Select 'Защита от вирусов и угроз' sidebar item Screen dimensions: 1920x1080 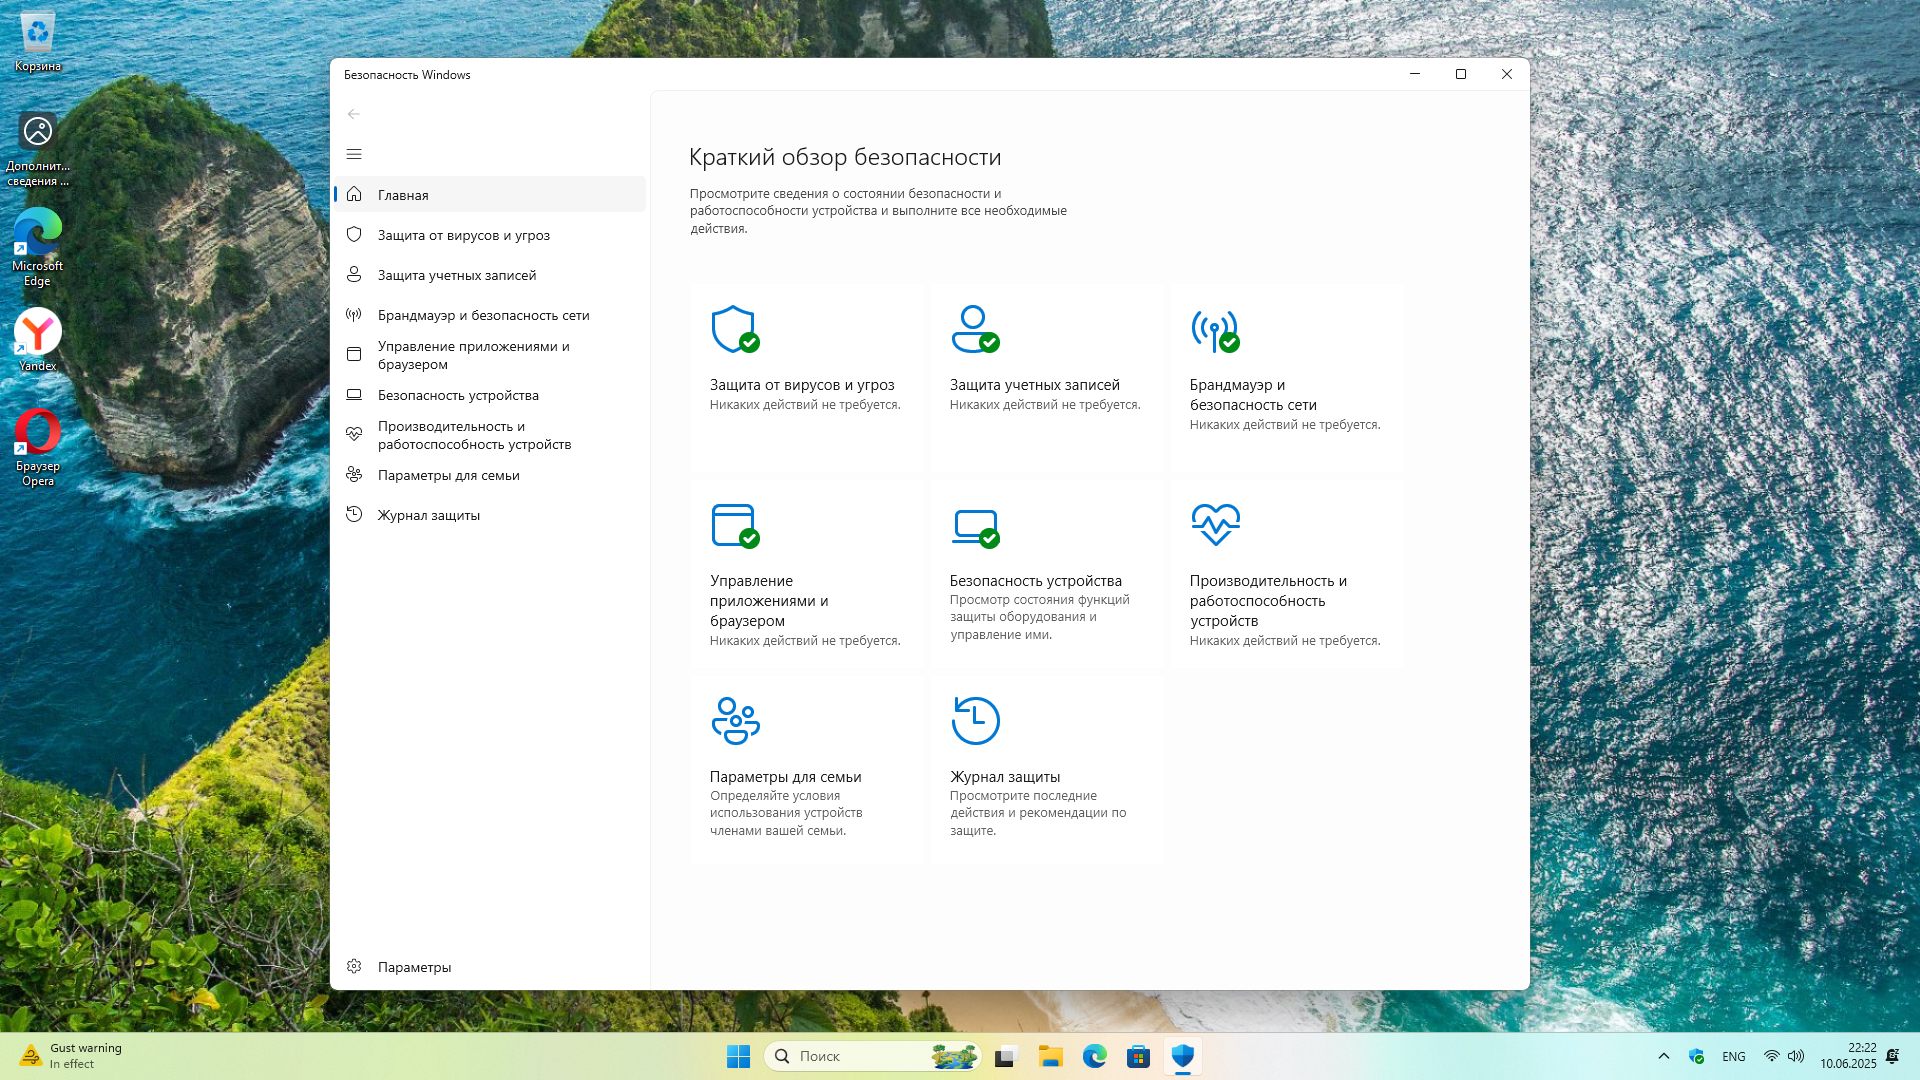pyautogui.click(x=463, y=235)
